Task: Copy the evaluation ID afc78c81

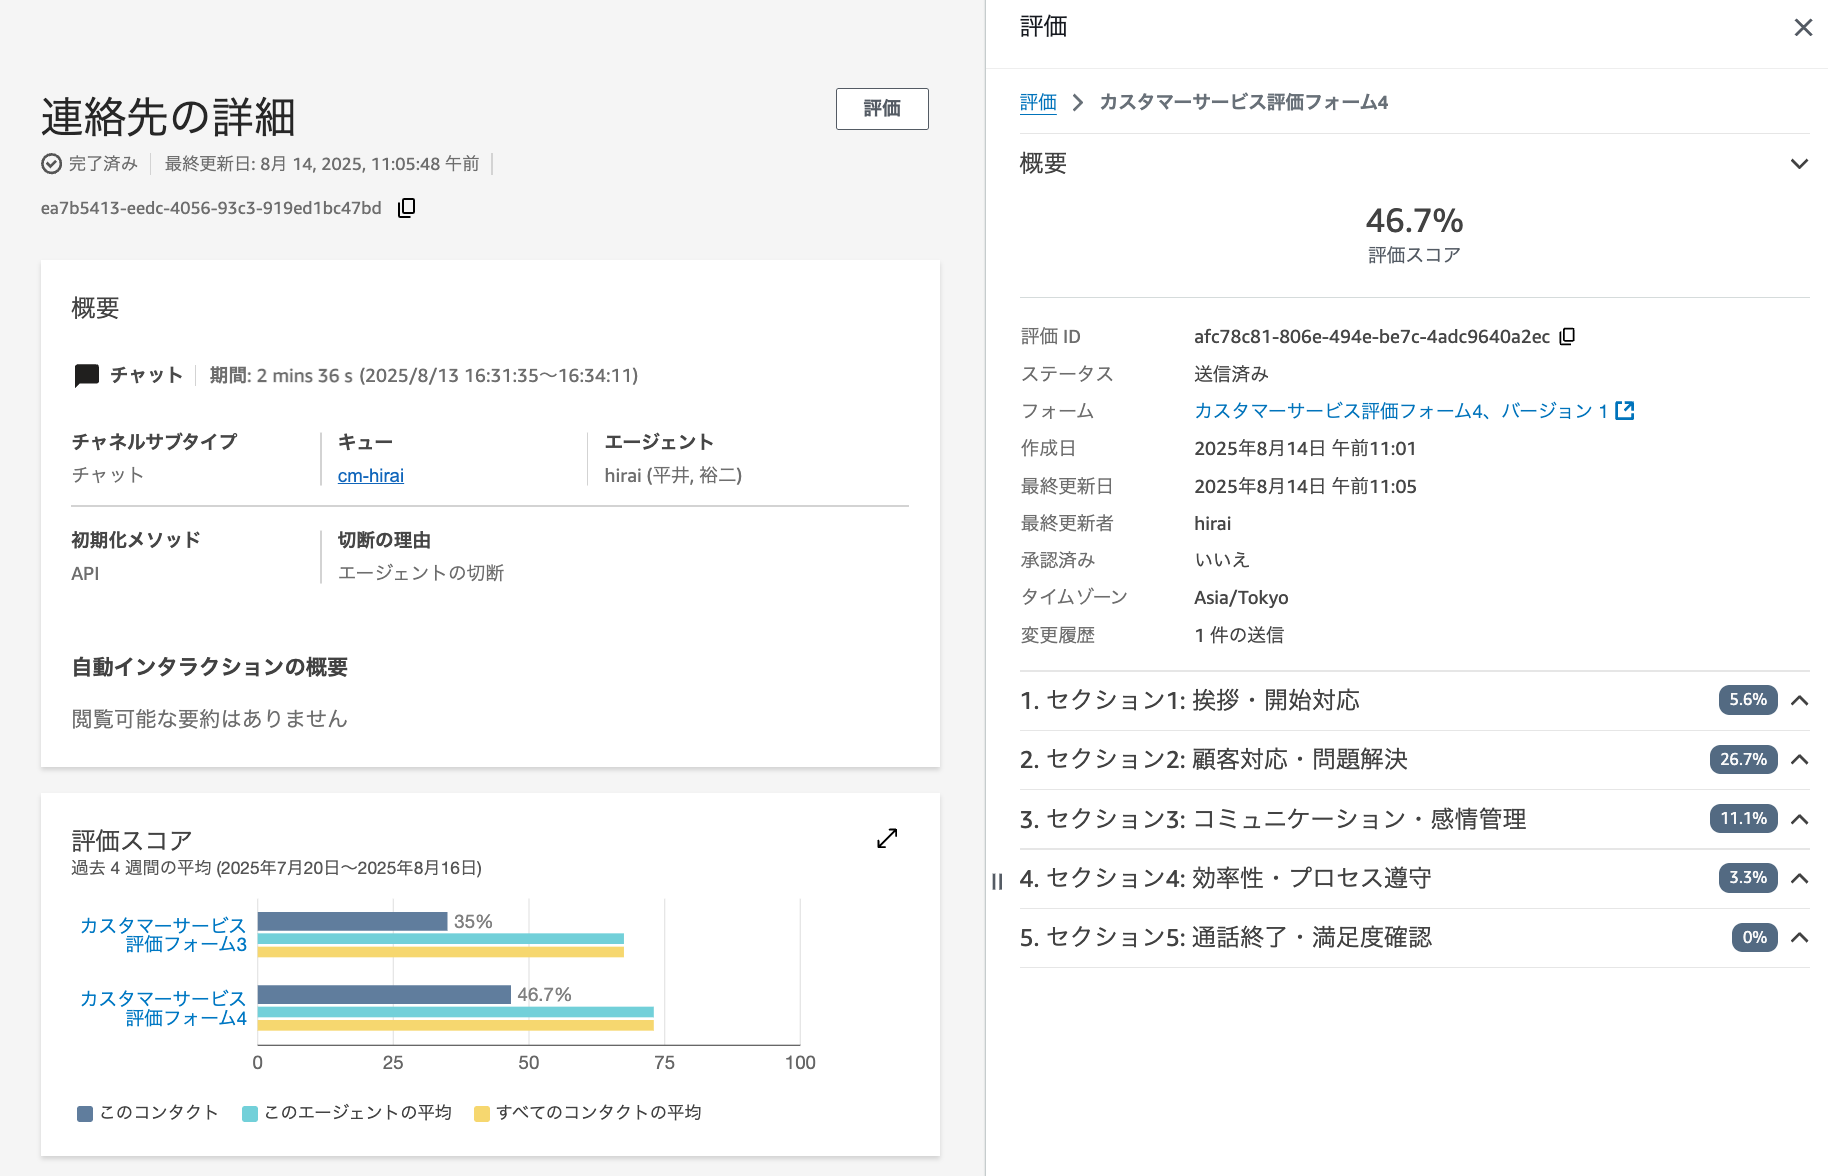Action: coord(1567,336)
